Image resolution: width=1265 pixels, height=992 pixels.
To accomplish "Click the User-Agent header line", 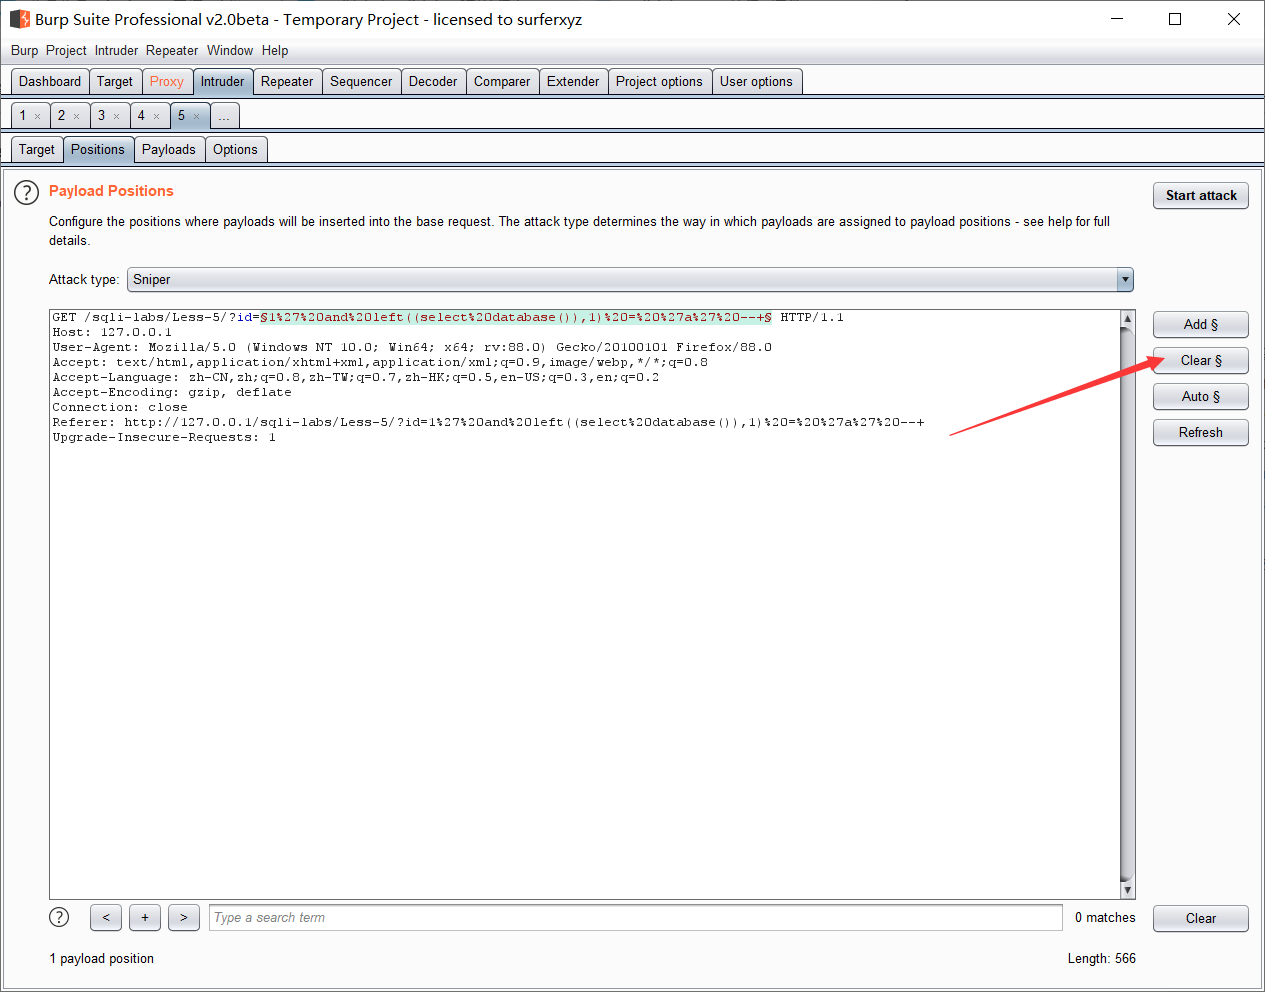I will (x=412, y=347).
